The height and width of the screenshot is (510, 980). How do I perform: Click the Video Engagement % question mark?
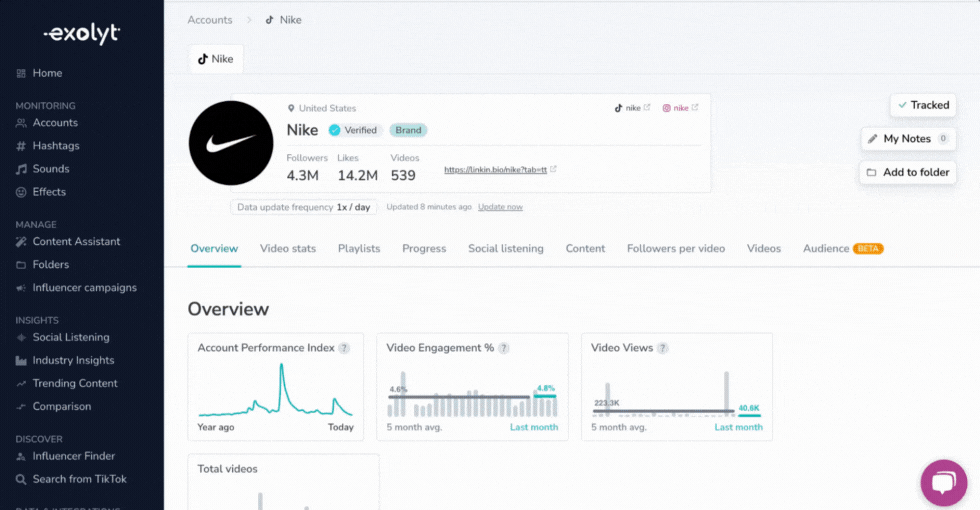[x=504, y=348]
